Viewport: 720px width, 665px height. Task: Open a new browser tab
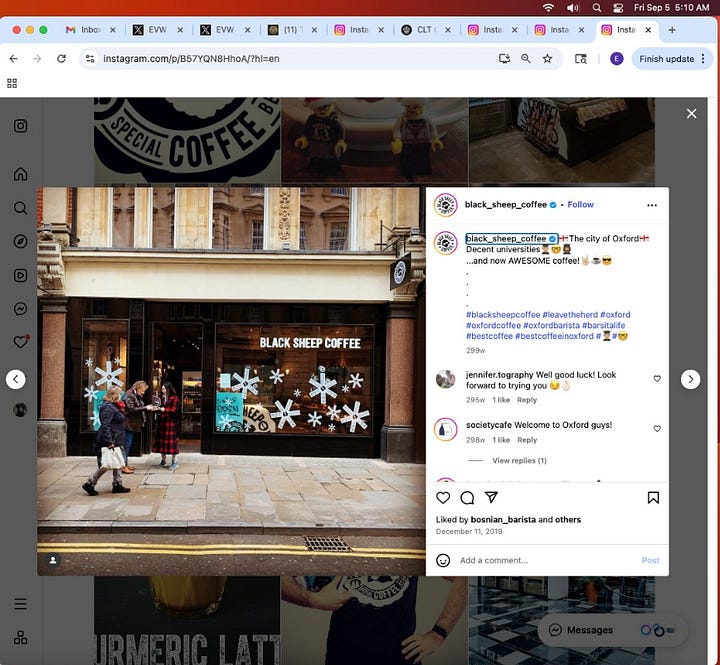point(672,30)
